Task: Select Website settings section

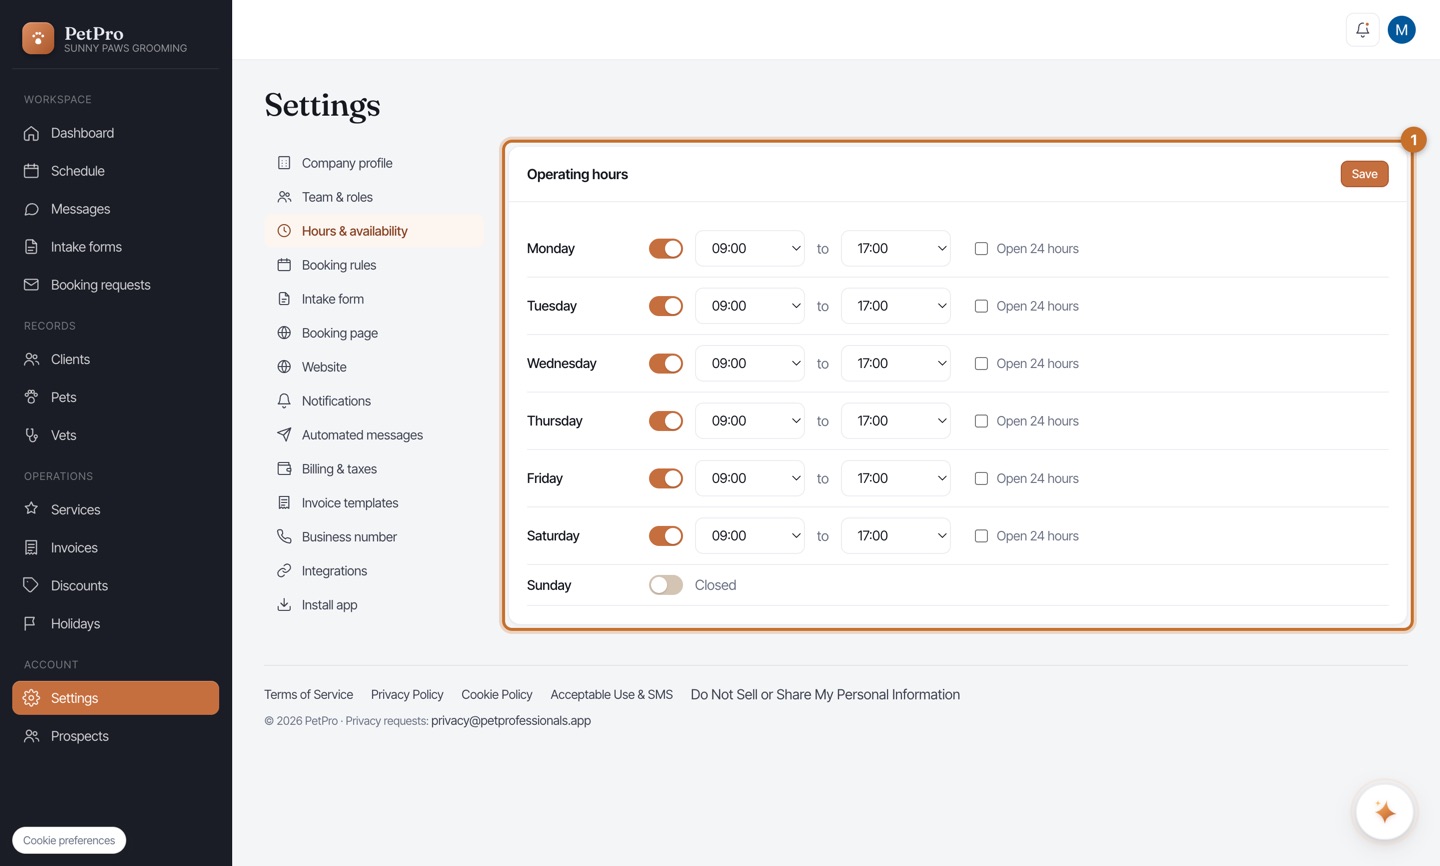Action: [x=374, y=367]
